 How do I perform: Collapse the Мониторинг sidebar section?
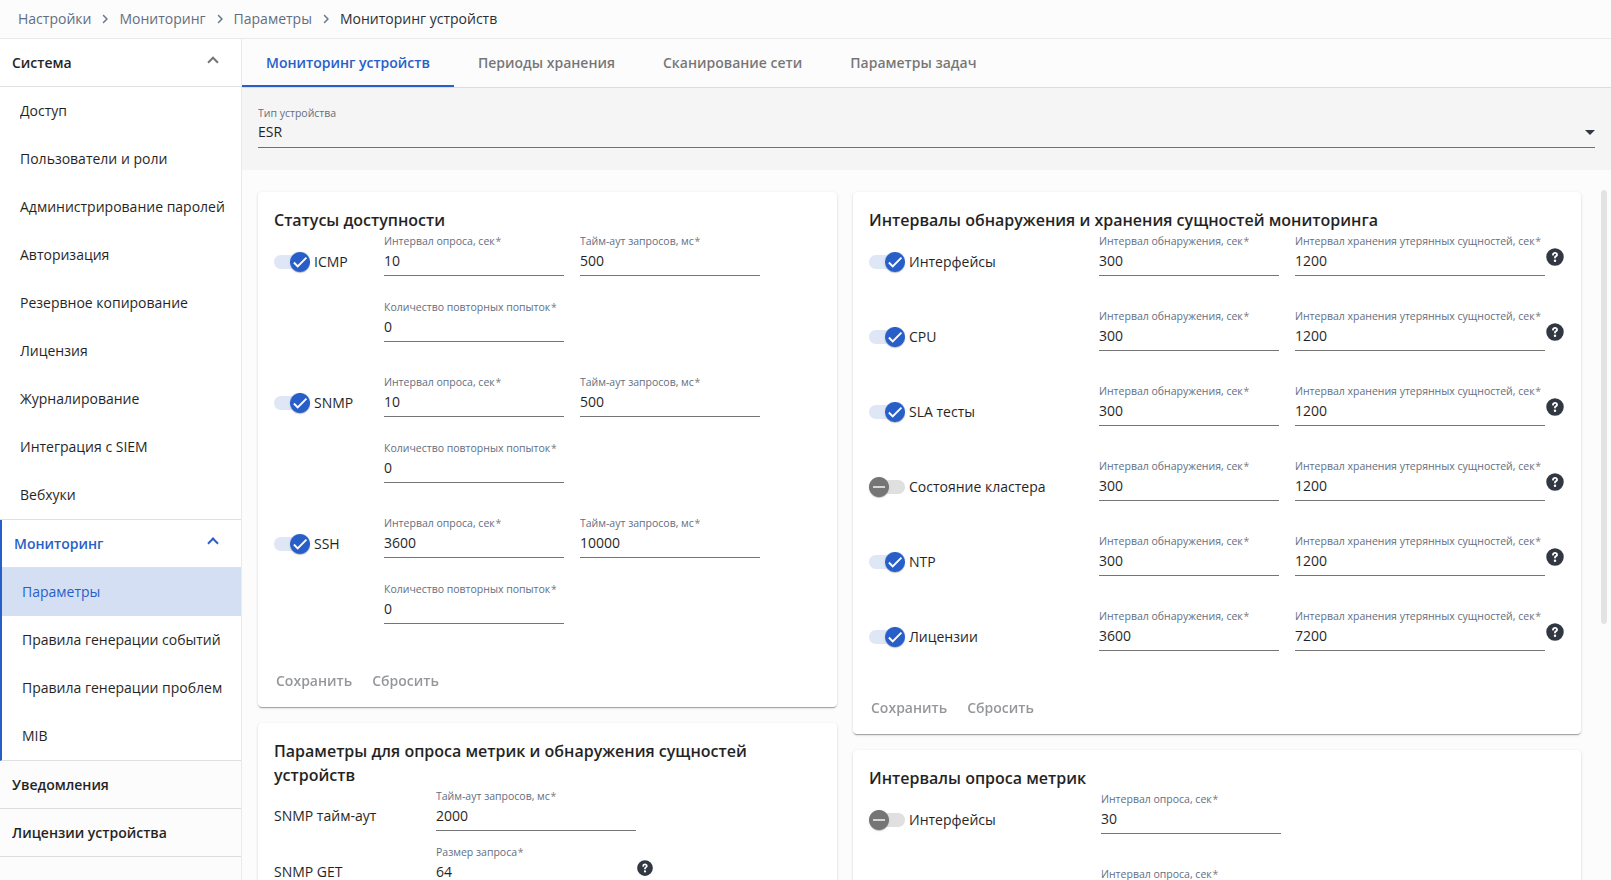coord(213,542)
